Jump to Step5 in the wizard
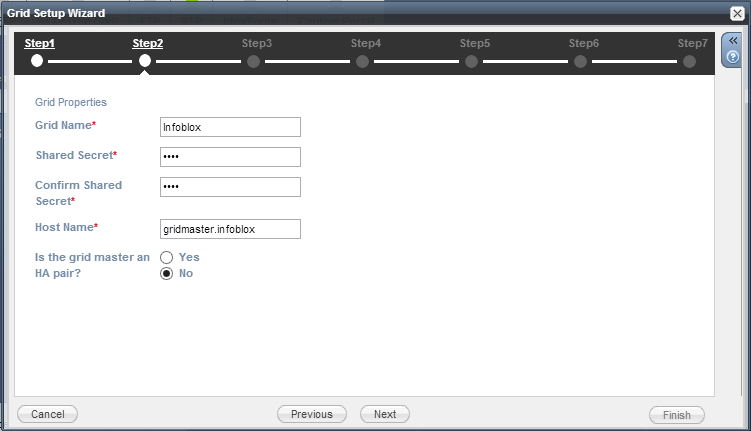751x431 pixels. coord(472,61)
